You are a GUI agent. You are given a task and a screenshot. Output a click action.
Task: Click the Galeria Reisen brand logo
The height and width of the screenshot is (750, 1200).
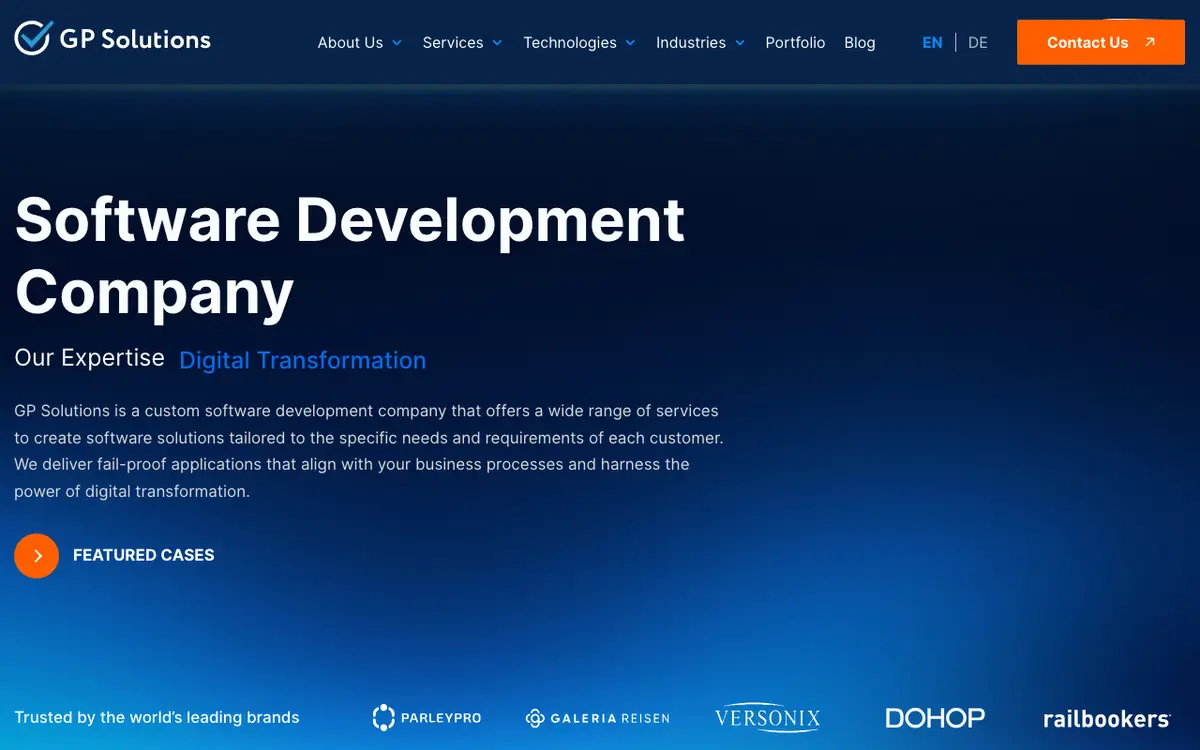(x=598, y=718)
